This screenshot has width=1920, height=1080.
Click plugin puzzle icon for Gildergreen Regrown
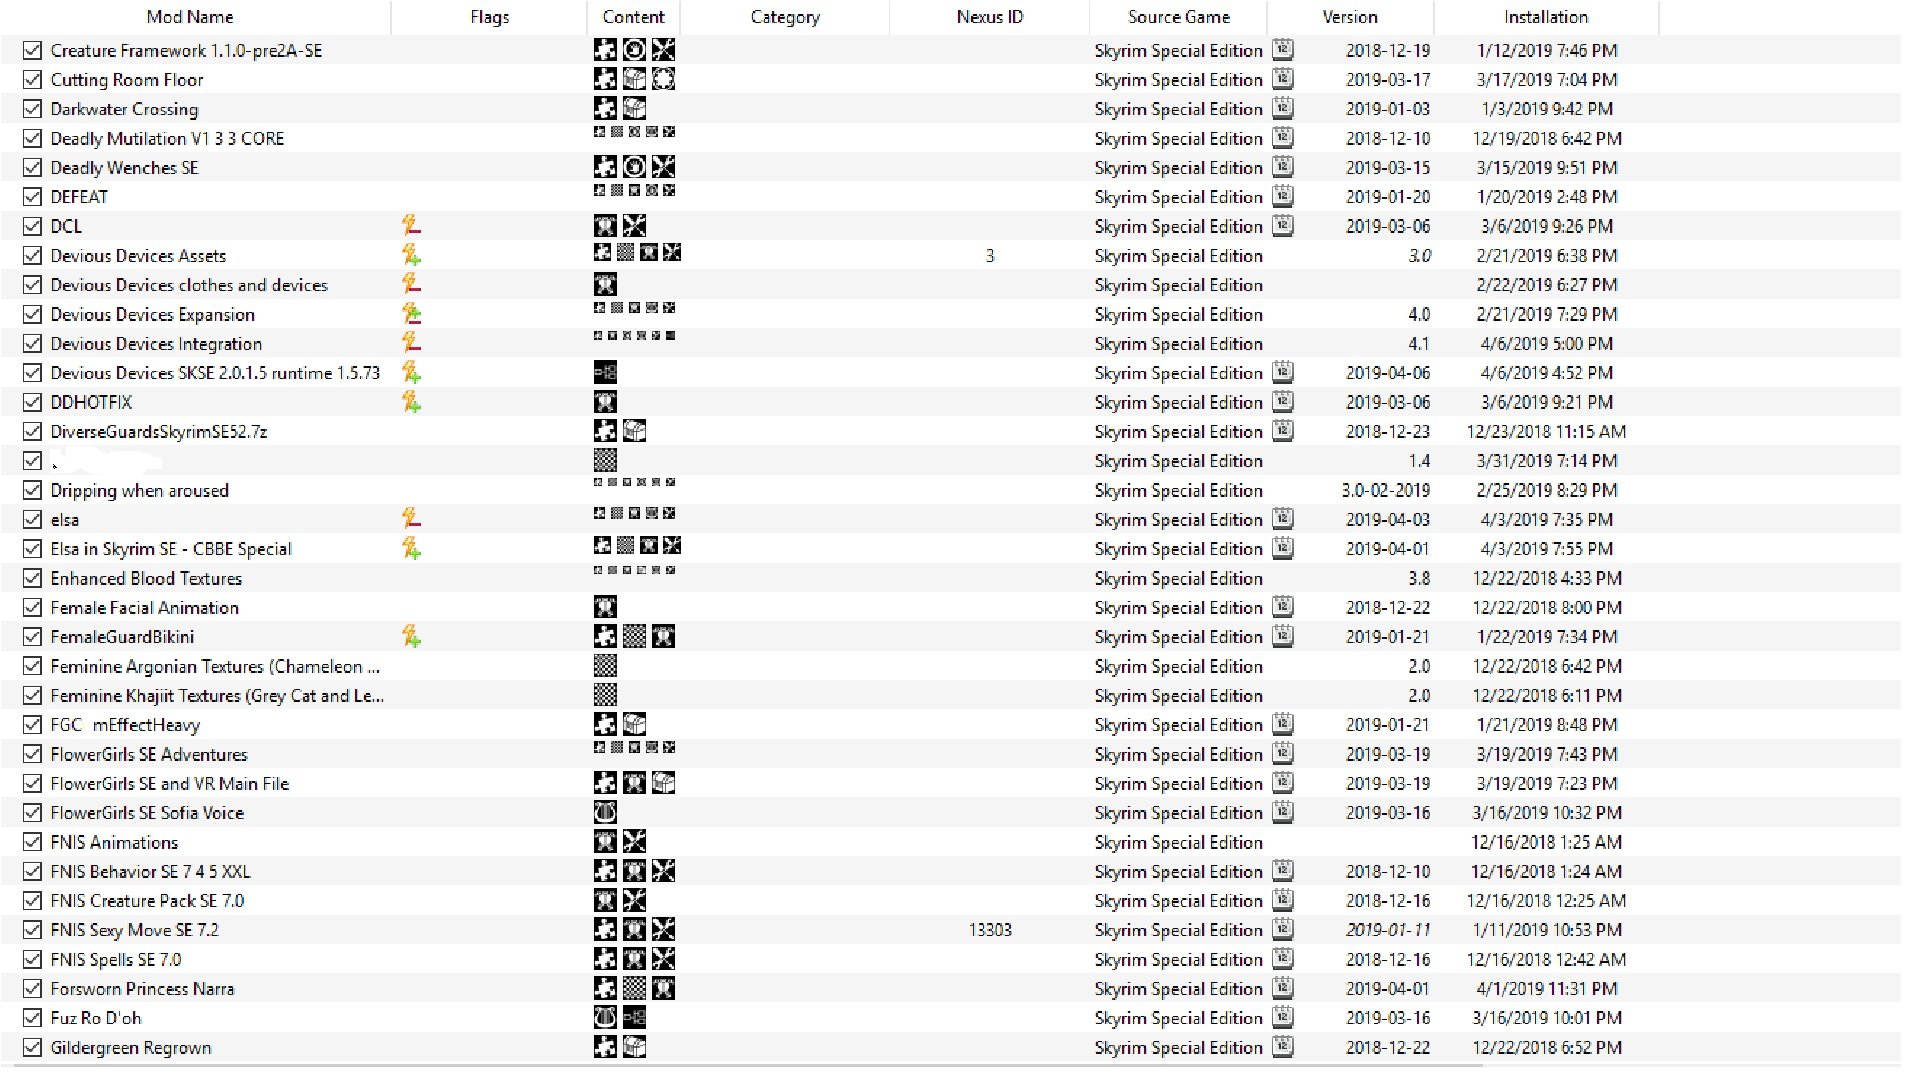tap(605, 1047)
